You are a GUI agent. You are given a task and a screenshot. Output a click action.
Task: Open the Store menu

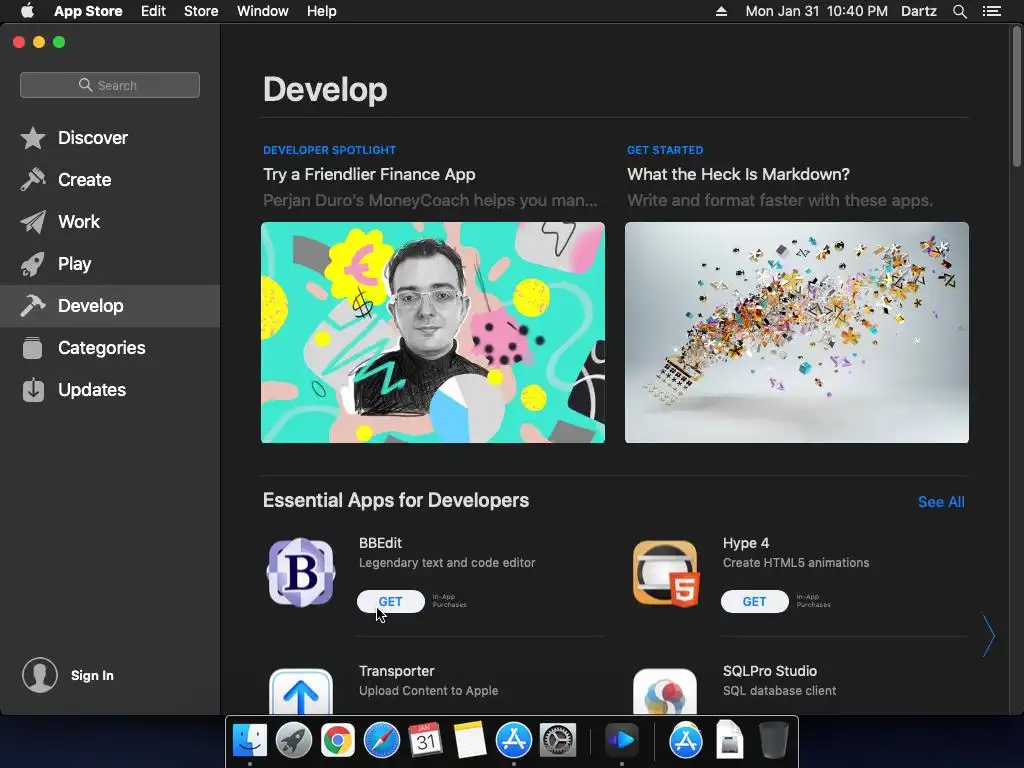click(x=201, y=11)
